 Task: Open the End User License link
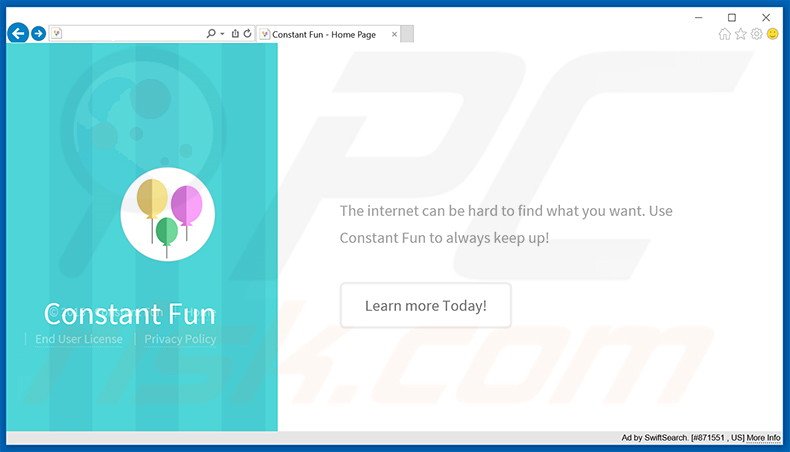coord(79,339)
